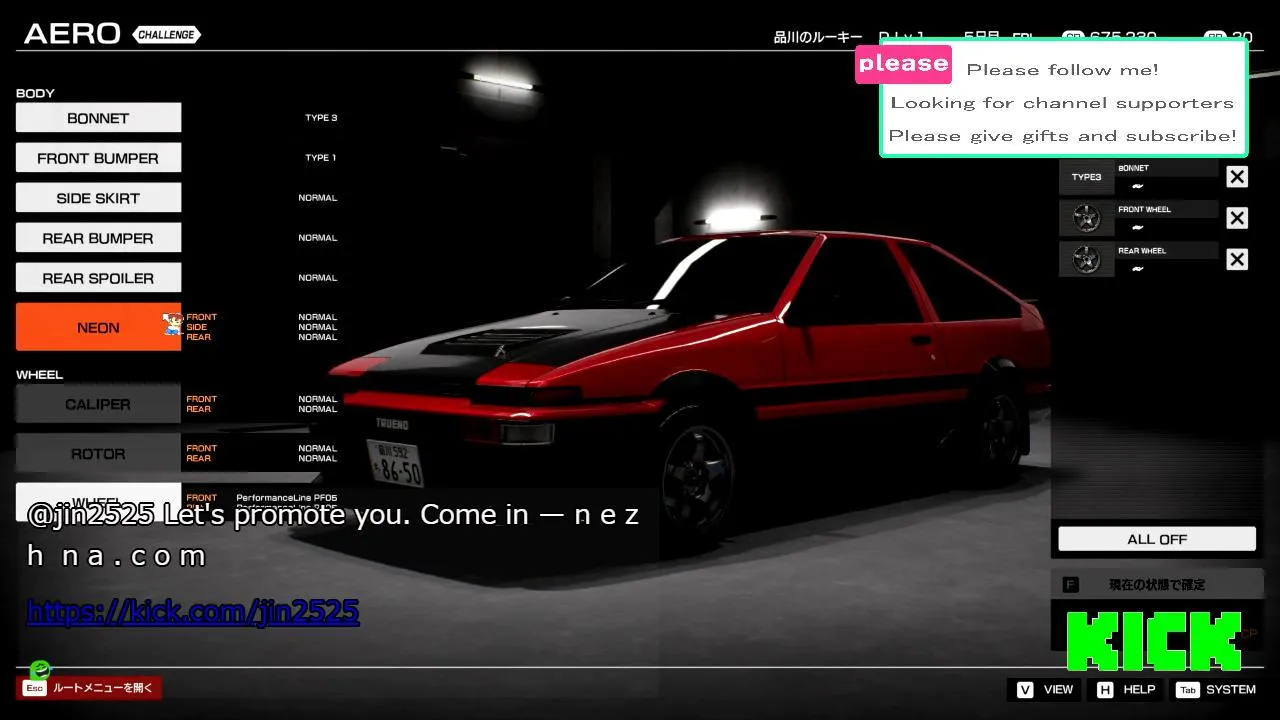
Task: Open the FRONT BUMPER option
Action: [x=98, y=158]
